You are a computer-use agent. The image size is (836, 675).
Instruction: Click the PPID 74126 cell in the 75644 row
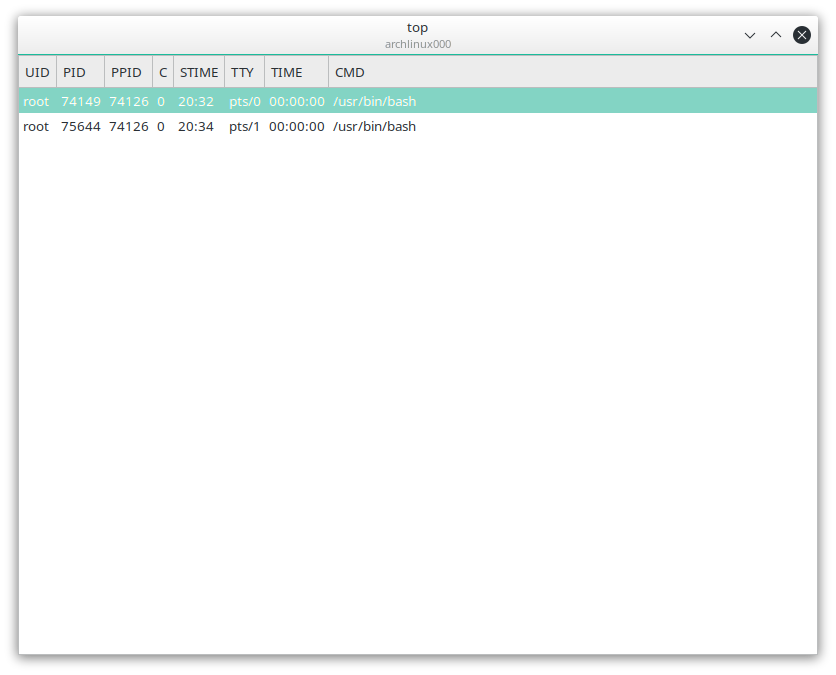click(128, 126)
